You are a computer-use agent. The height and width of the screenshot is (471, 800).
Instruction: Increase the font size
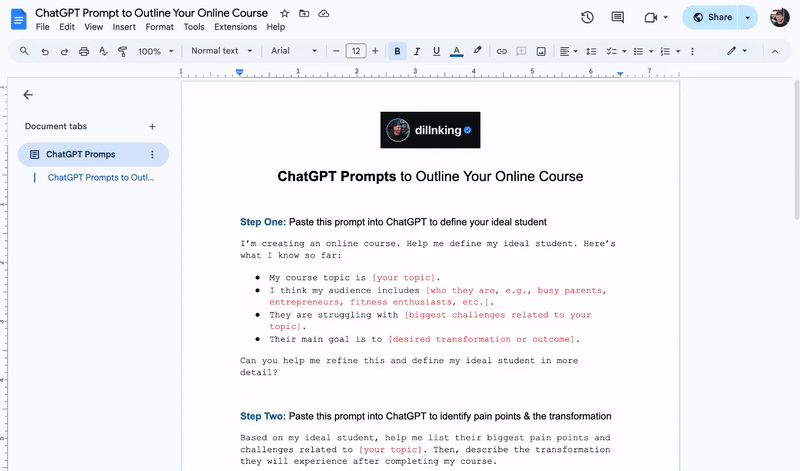pyautogui.click(x=376, y=51)
